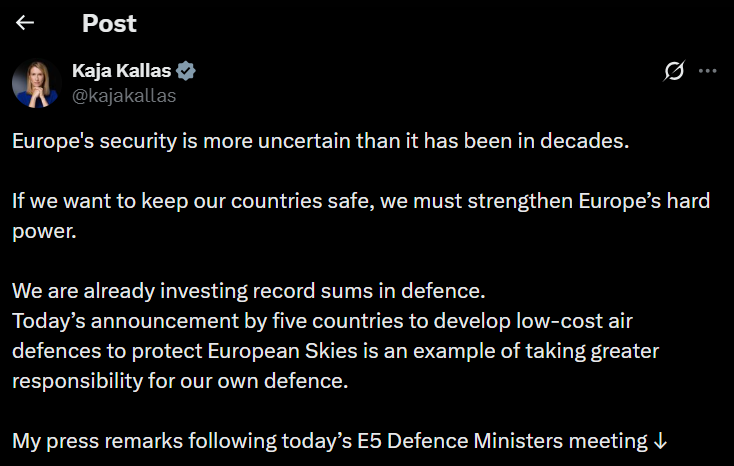This screenshot has width=734, height=466.
Task: Click the down arrow after 'meeting'
Action: pos(660,440)
